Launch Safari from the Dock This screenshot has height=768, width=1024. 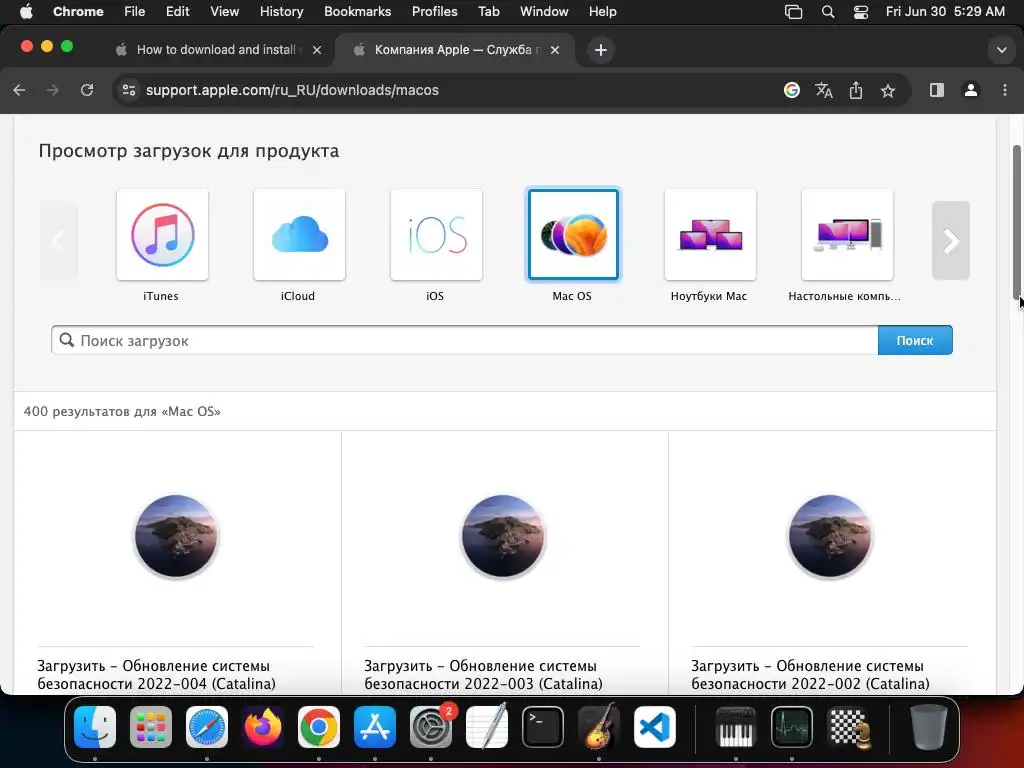click(x=207, y=727)
